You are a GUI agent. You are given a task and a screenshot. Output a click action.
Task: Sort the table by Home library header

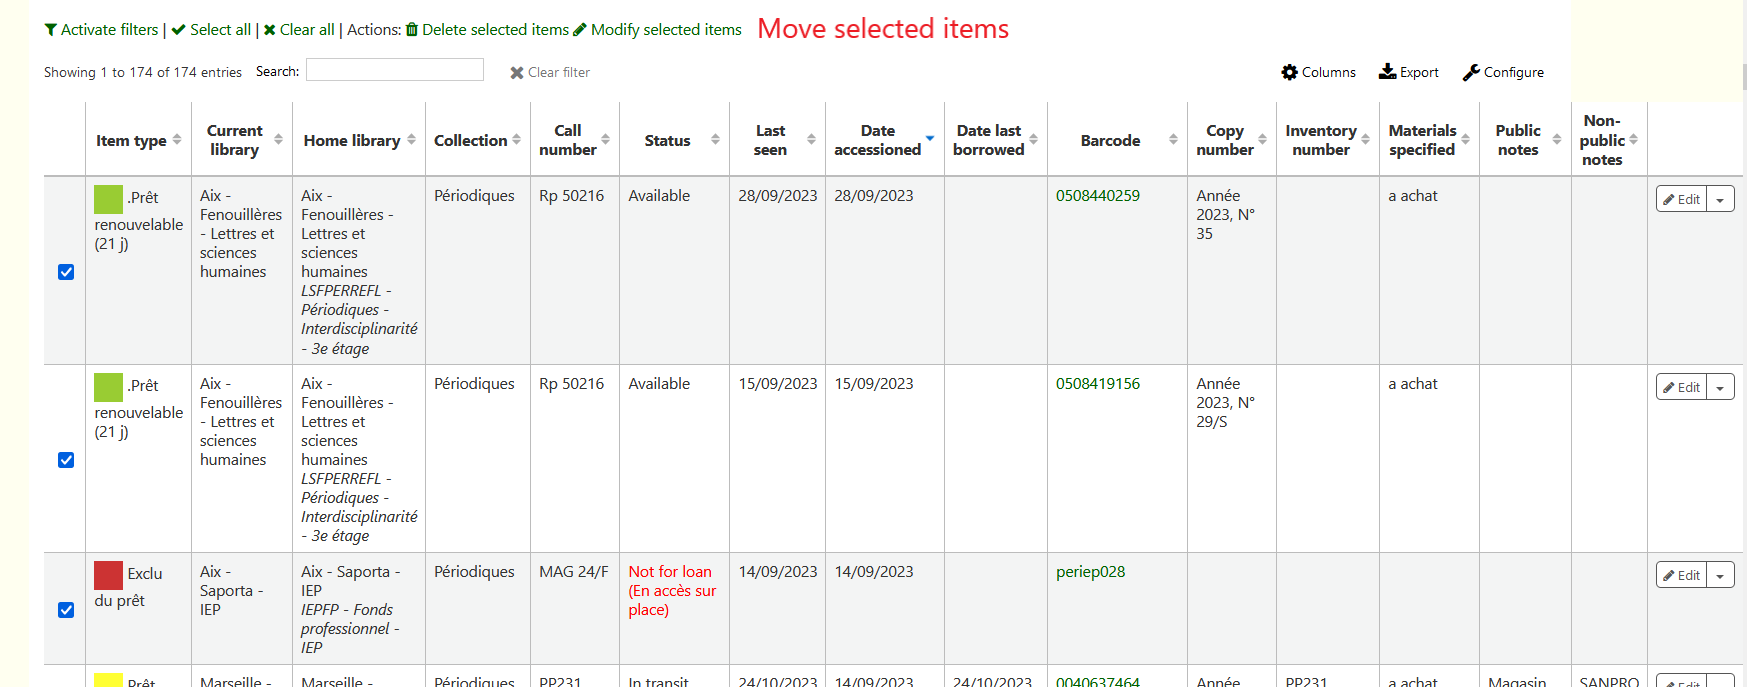tap(352, 141)
